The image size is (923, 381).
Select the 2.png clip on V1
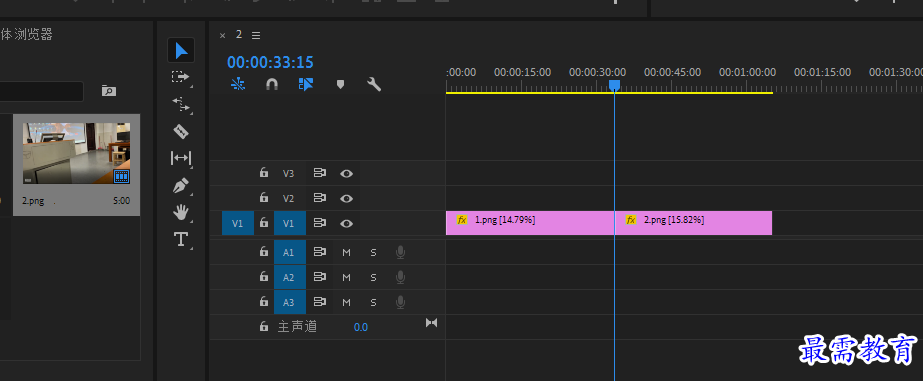pyautogui.click(x=693, y=223)
